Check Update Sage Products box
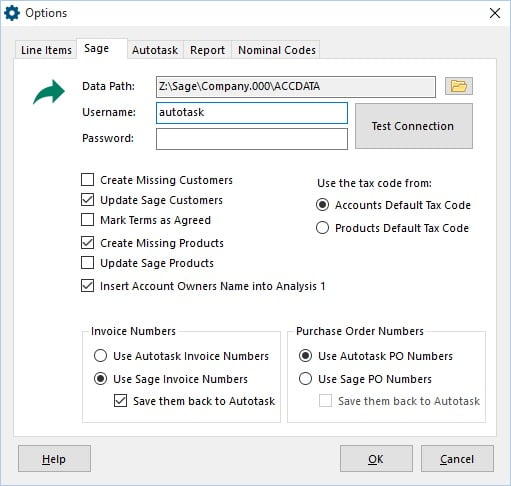This screenshot has height=486, width=511. 87,263
